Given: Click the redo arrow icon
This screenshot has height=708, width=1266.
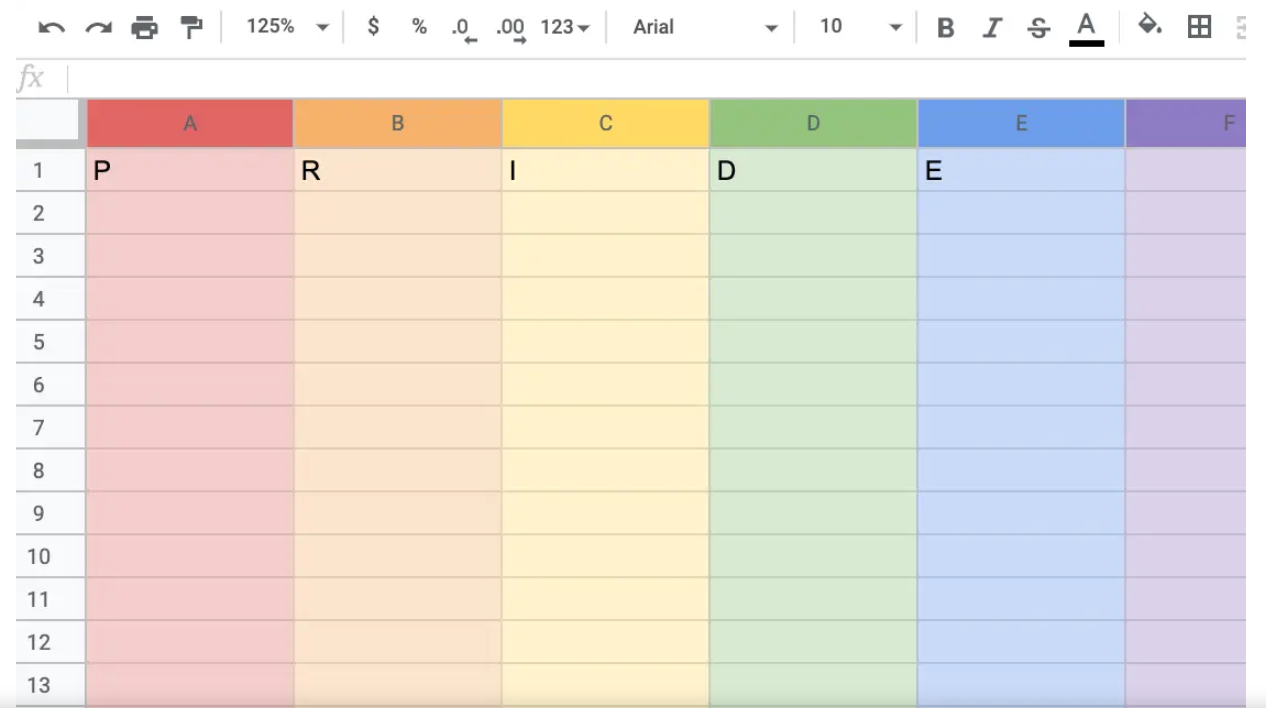Looking at the screenshot, I should [x=98, y=28].
